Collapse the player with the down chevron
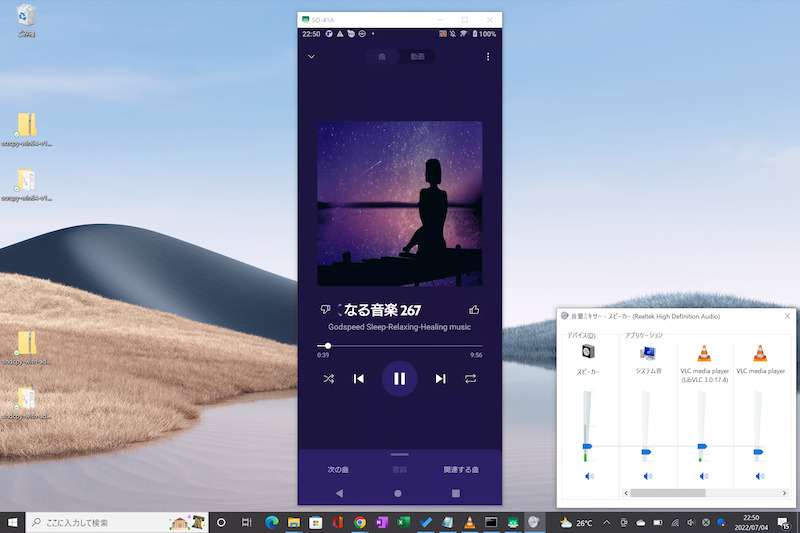 [x=312, y=57]
